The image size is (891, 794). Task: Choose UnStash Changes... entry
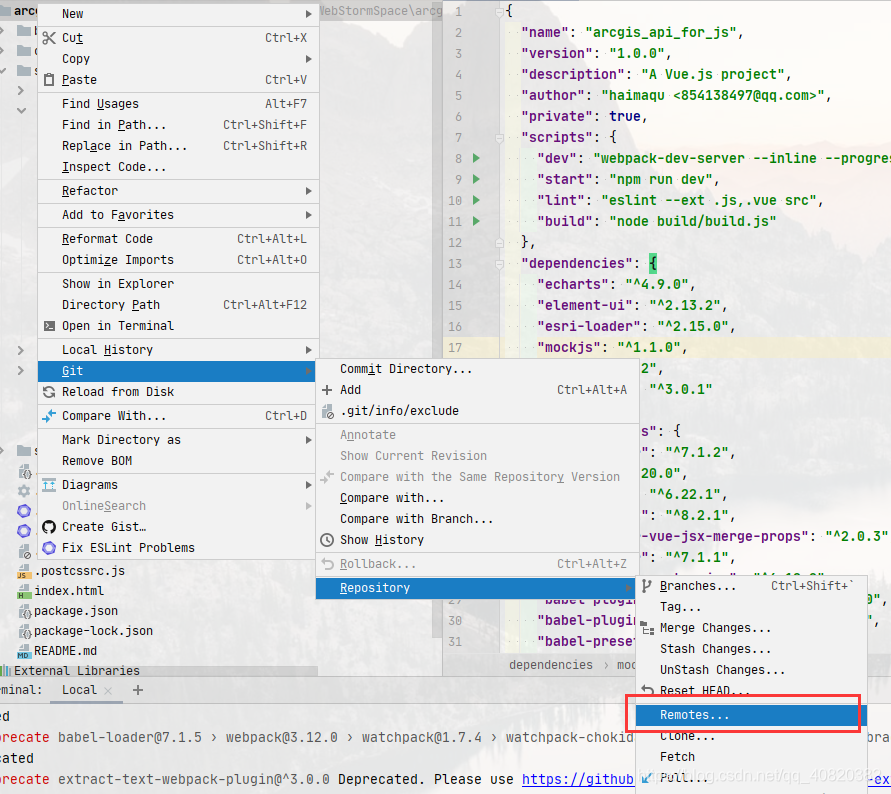[751, 670]
